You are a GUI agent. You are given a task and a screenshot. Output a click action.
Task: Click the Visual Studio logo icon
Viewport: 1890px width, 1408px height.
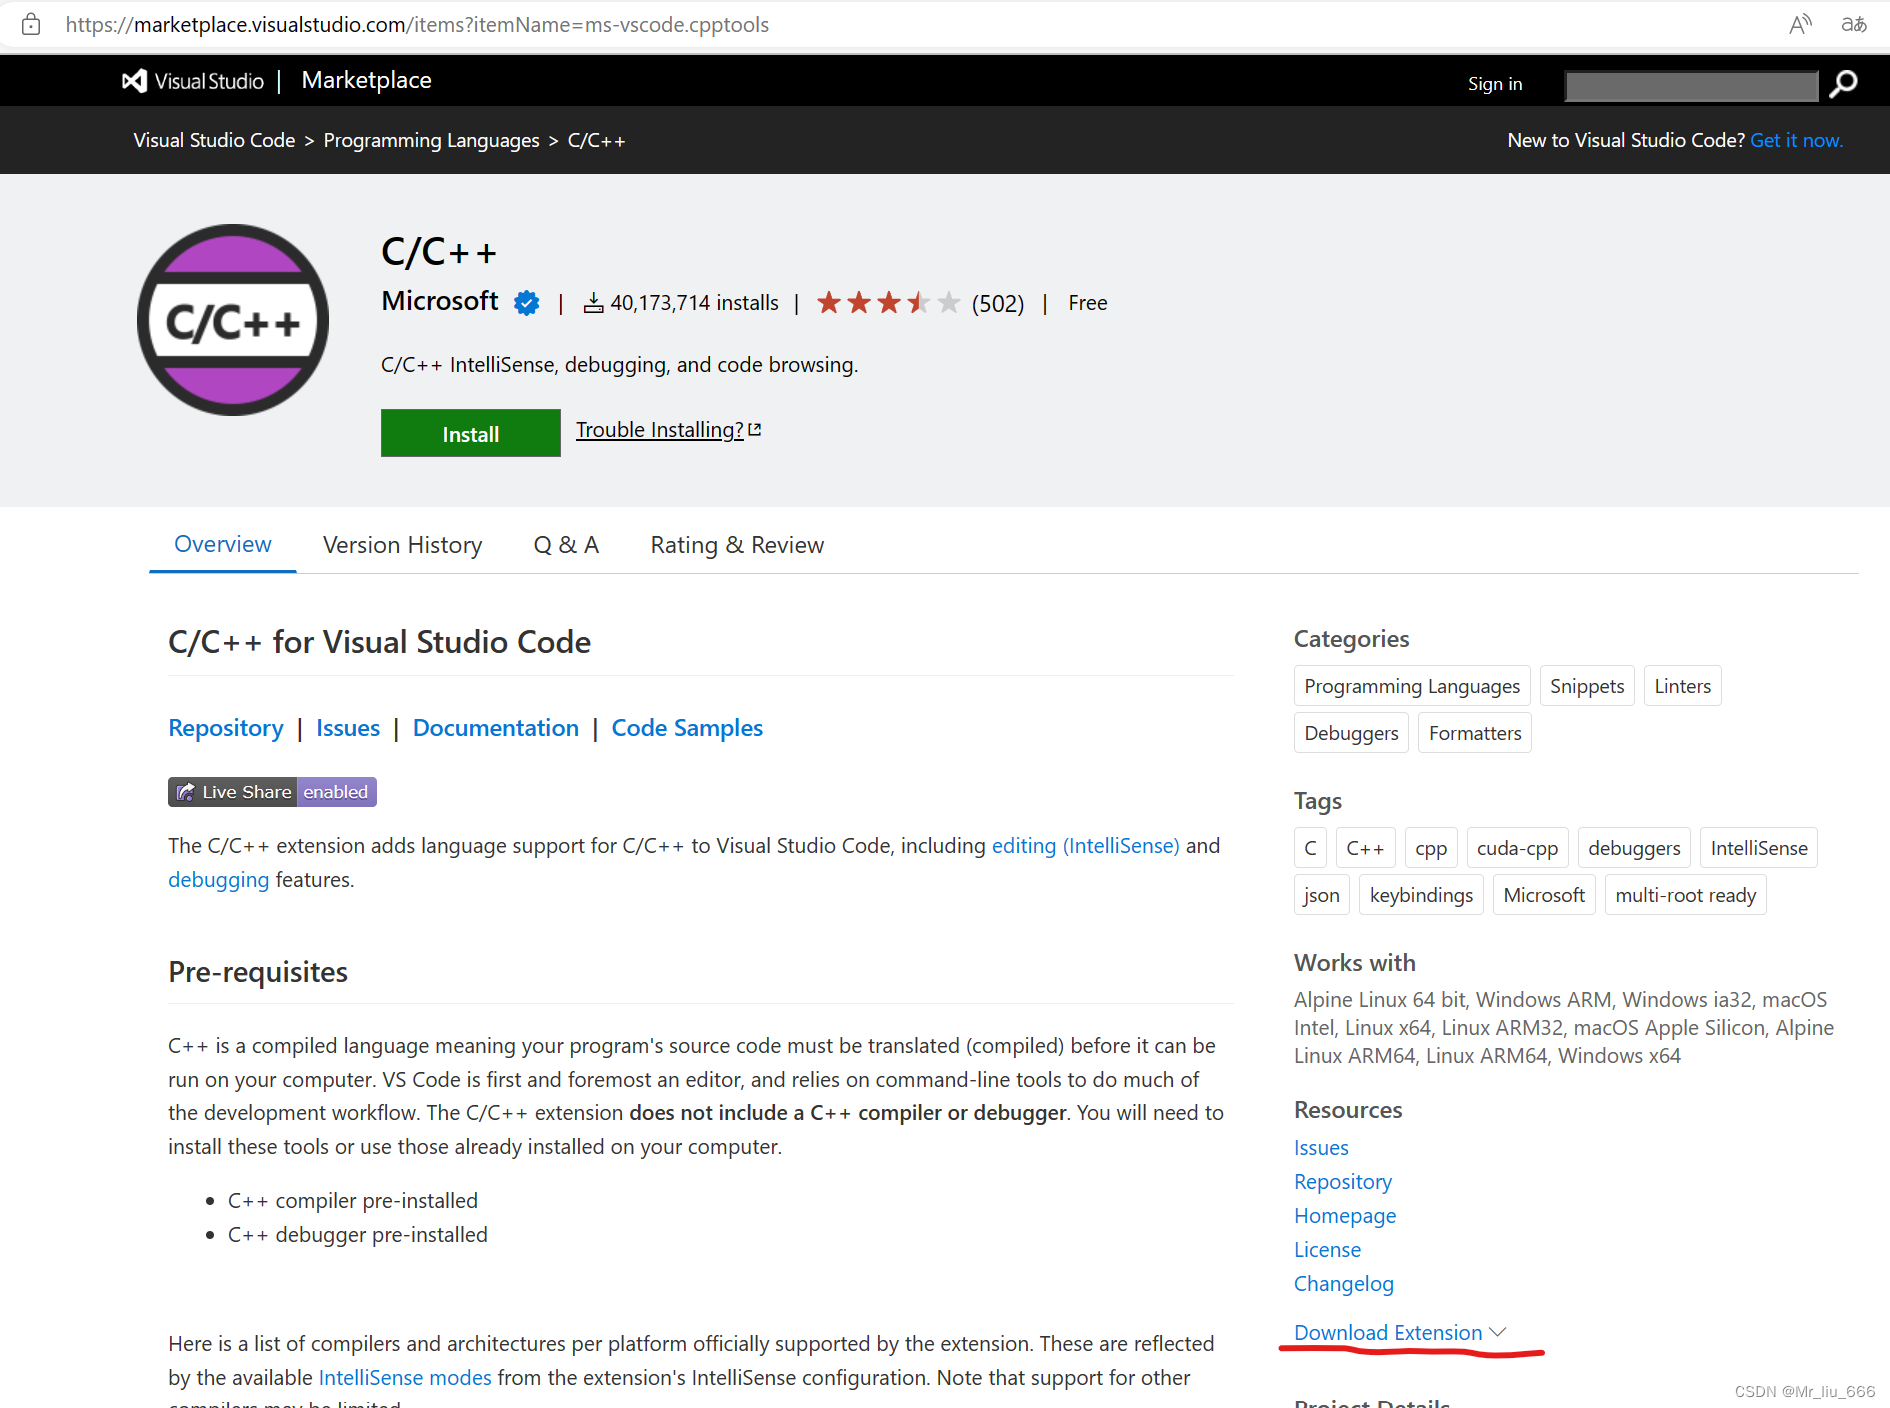pyautogui.click(x=134, y=80)
